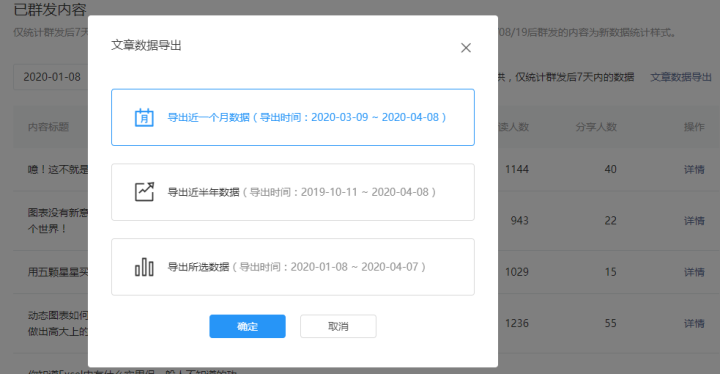
Task: Click 操作 column header
Action: (694, 127)
